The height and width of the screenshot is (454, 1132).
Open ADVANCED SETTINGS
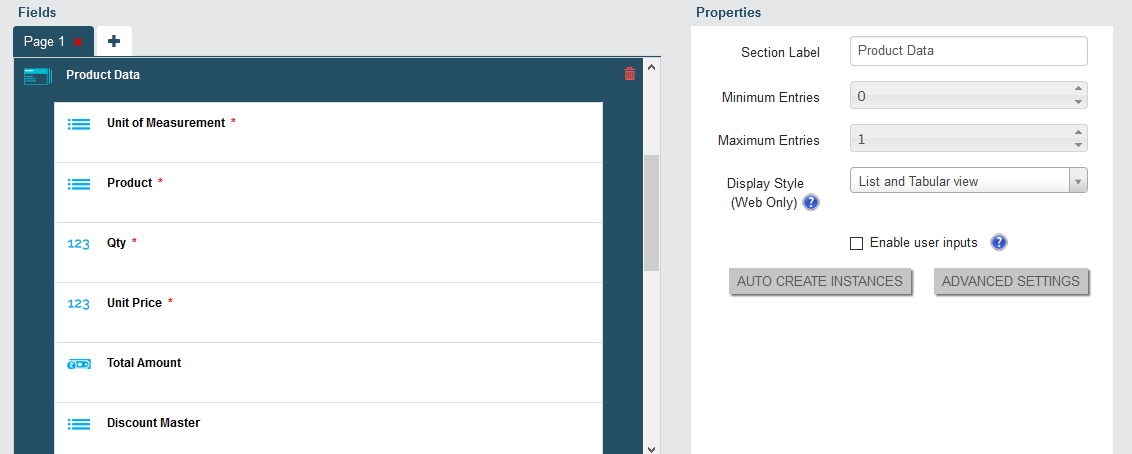pyautogui.click(x=1011, y=281)
